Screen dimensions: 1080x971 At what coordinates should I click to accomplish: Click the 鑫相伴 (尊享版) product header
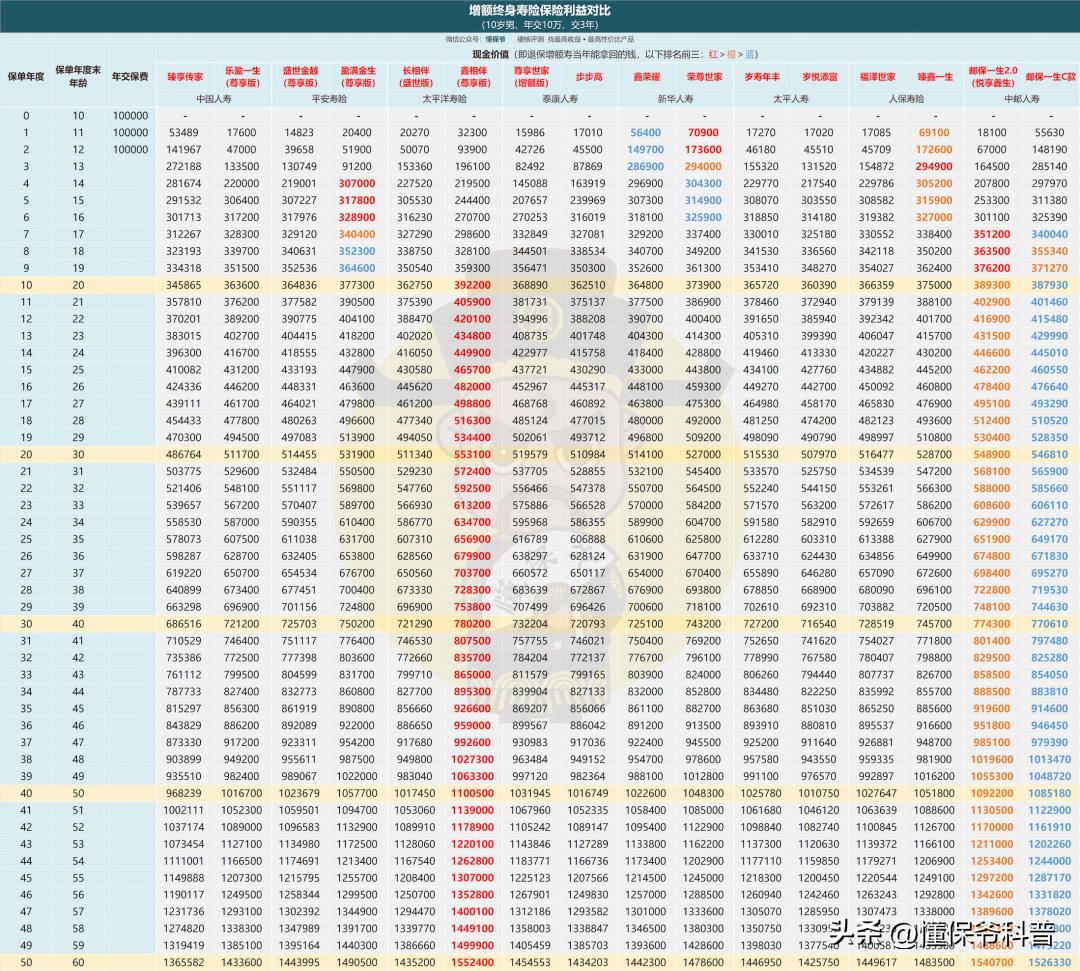(x=473, y=77)
